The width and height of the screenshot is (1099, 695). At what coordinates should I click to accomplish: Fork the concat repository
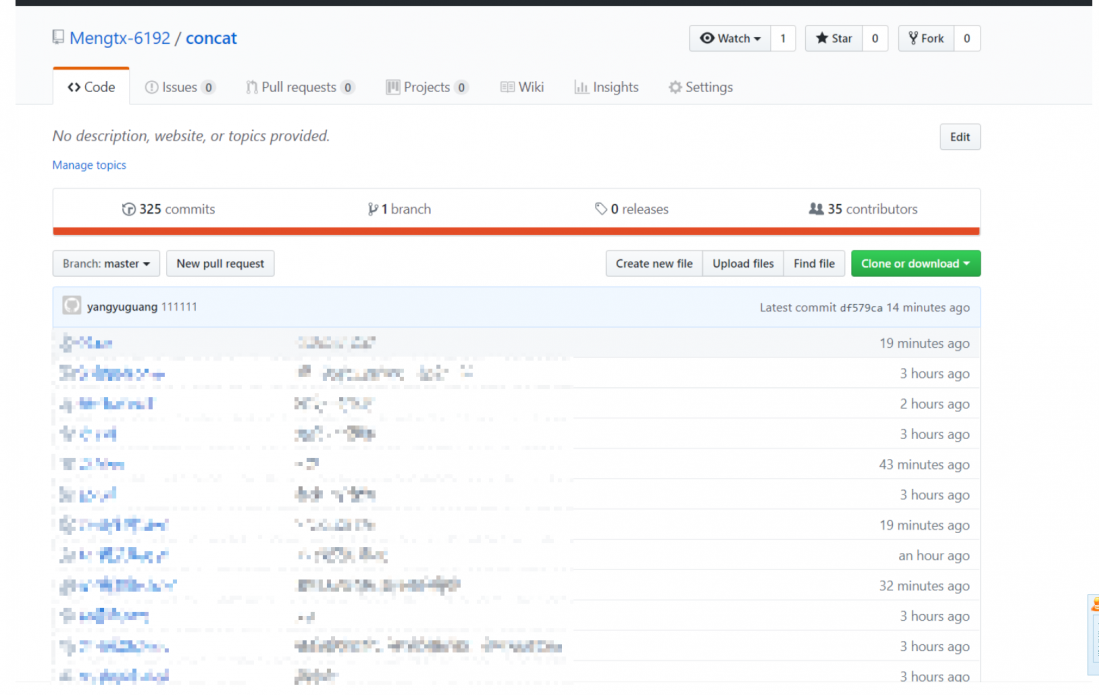coord(926,39)
